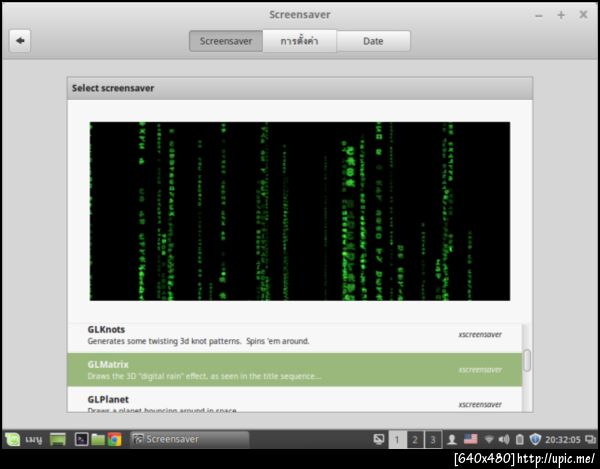Click the window list icon beside the clock
The image size is (600, 469).
[x=590, y=440]
